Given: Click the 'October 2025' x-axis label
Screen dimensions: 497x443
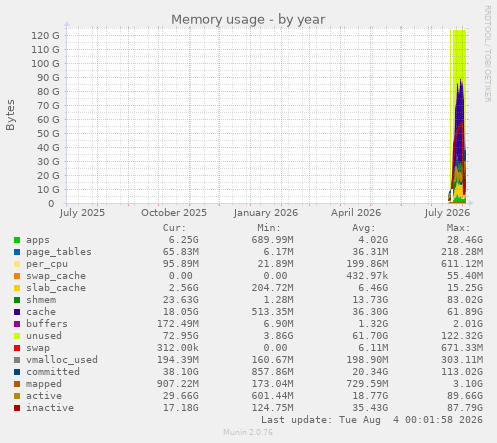Looking at the screenshot, I should point(174,213).
